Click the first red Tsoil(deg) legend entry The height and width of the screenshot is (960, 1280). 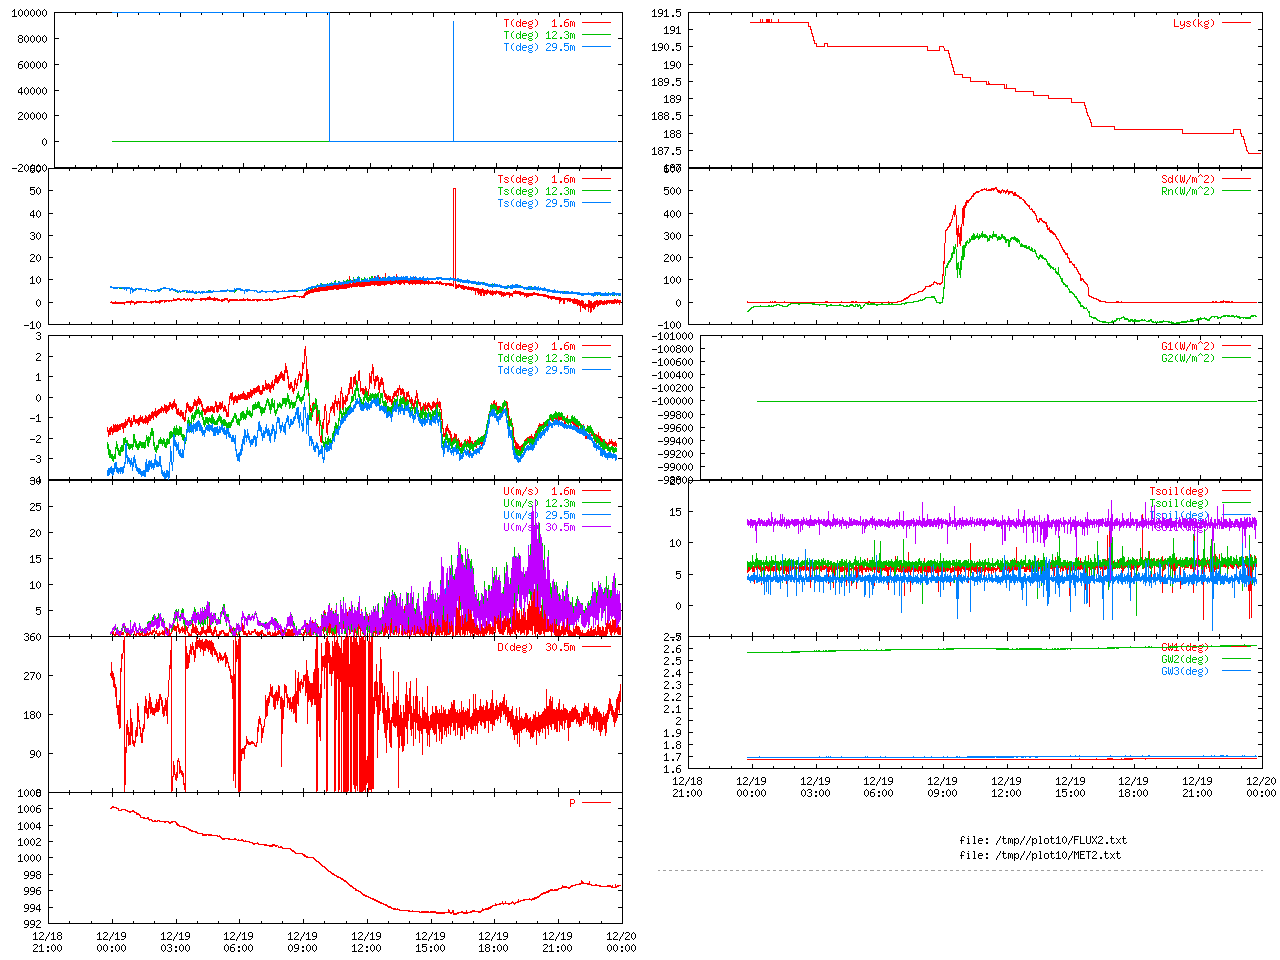pos(1178,491)
